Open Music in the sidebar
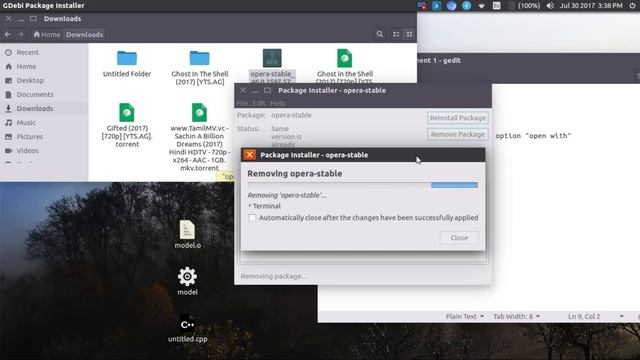The height and width of the screenshot is (360, 640). (26, 122)
